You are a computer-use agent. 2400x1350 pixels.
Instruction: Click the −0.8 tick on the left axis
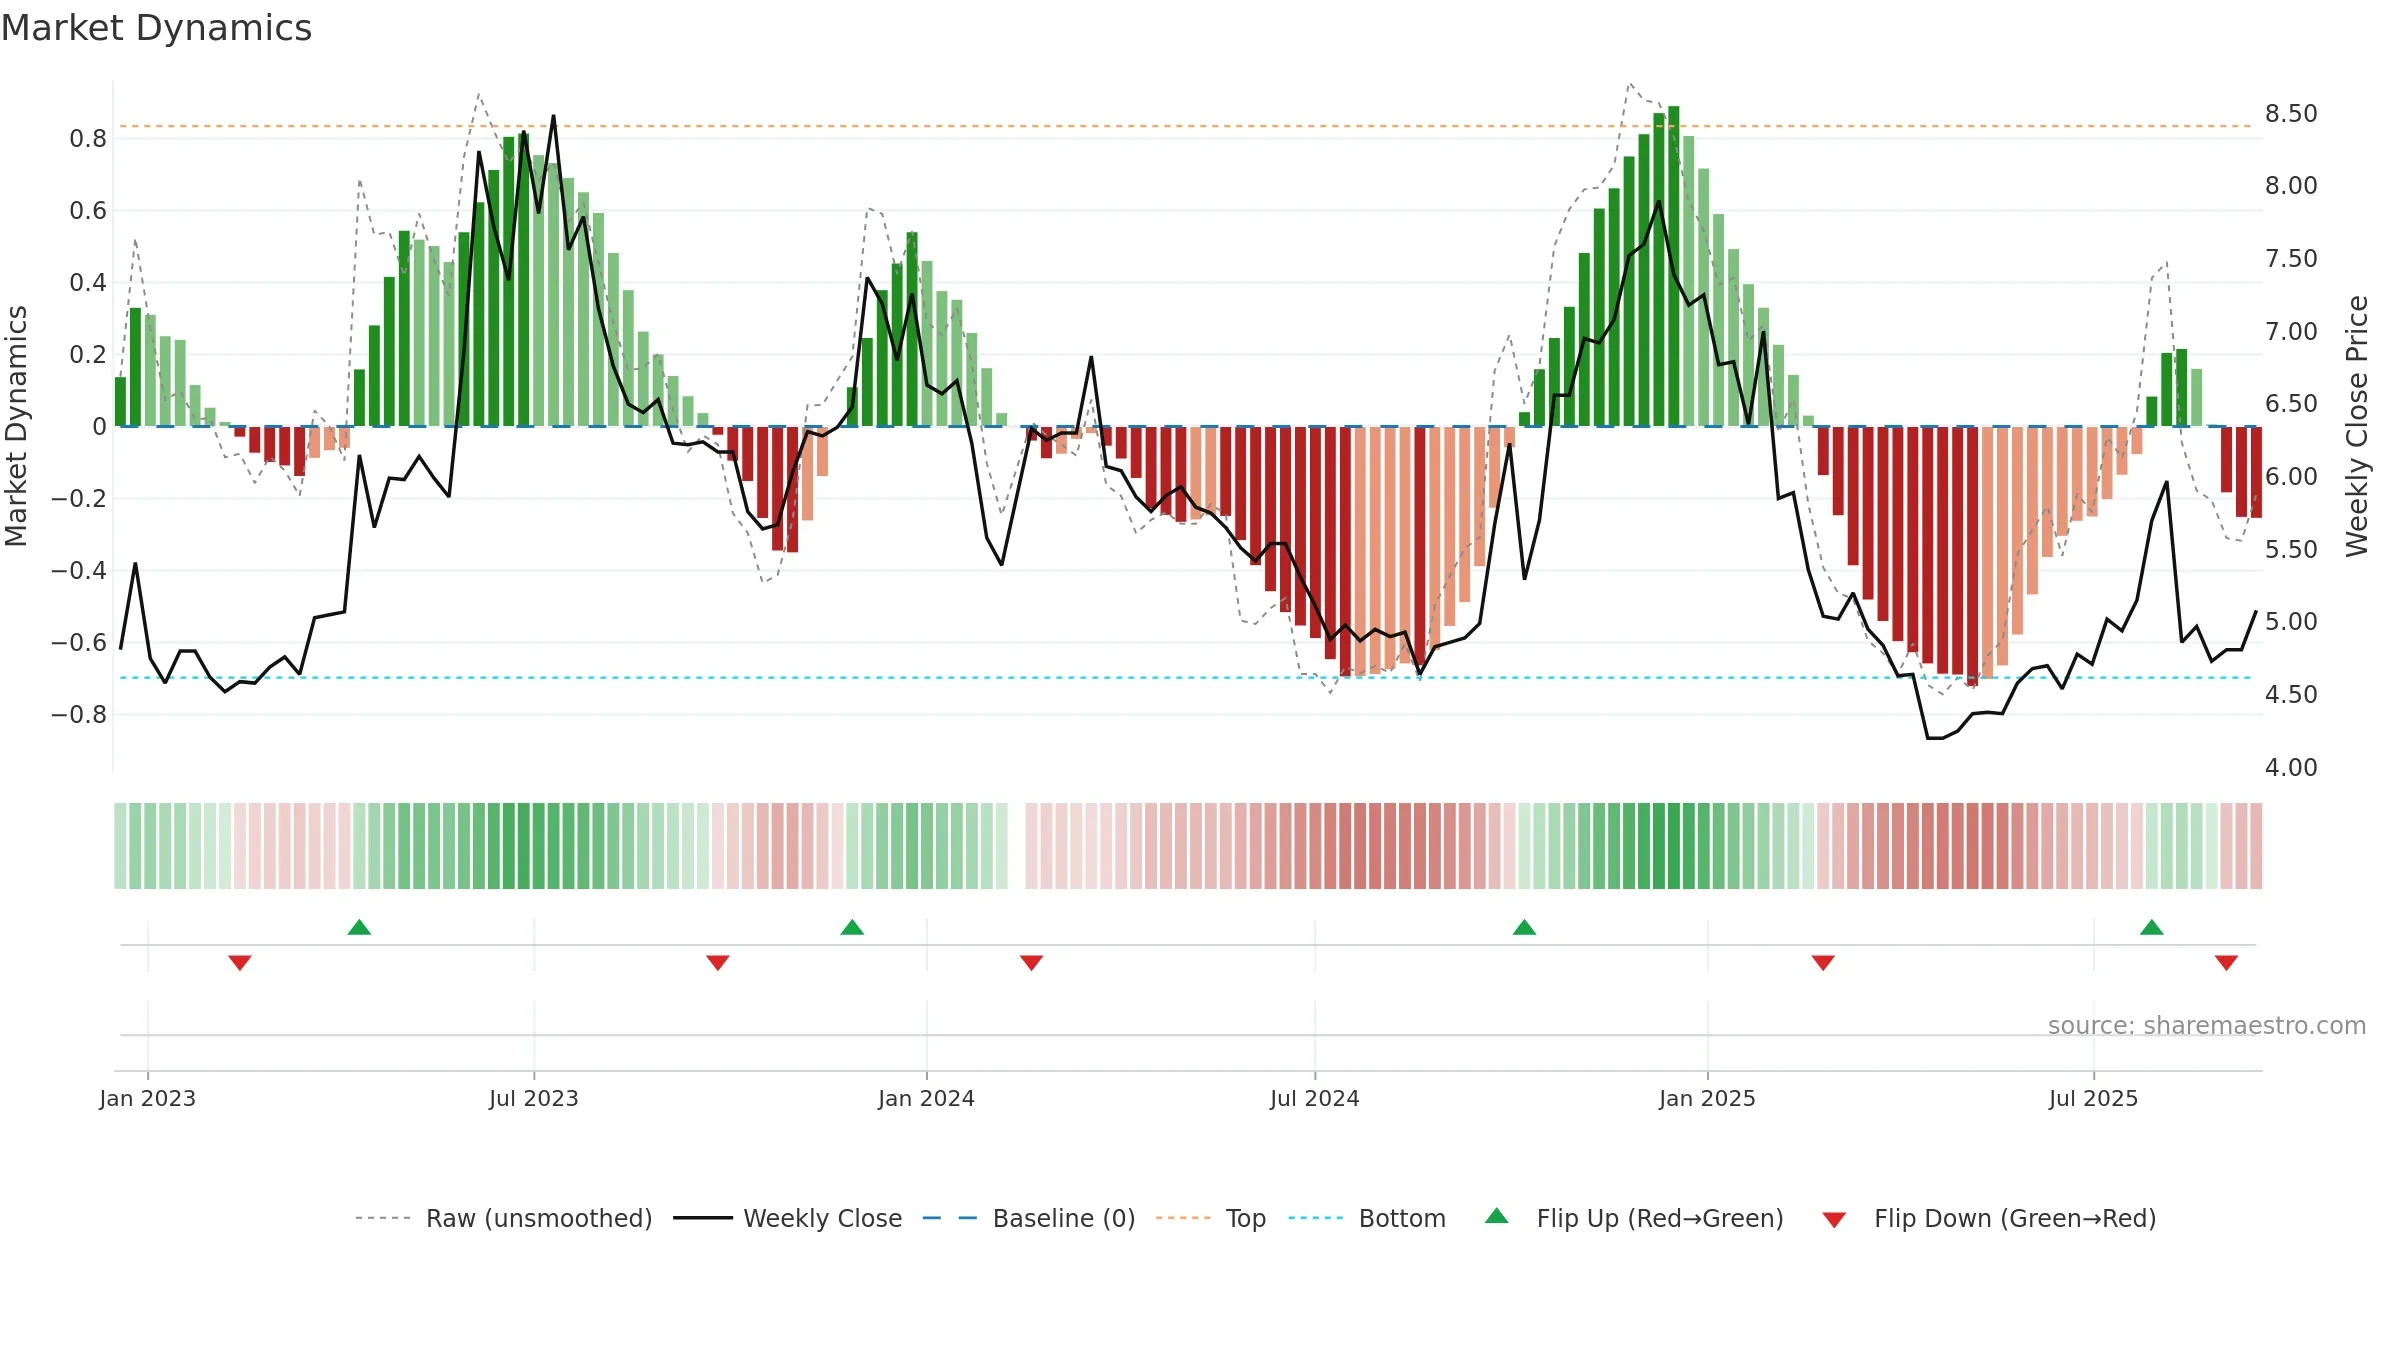tap(79, 715)
